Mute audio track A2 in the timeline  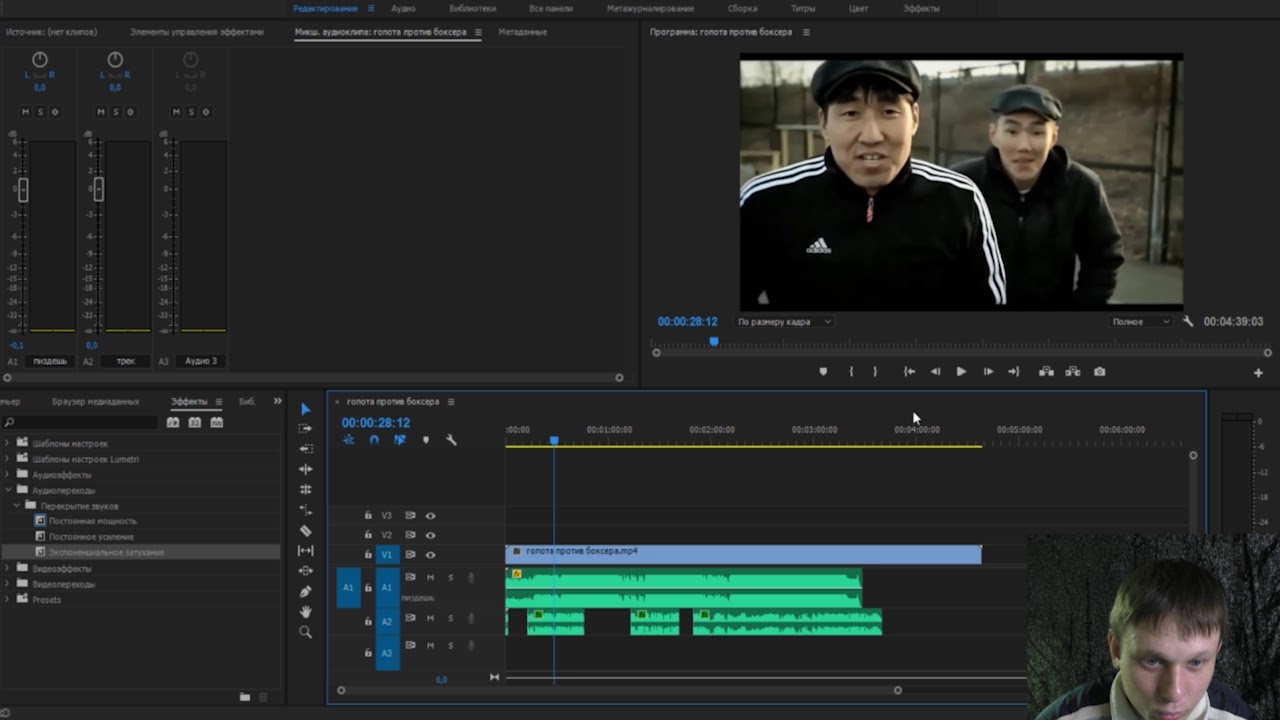click(430, 619)
